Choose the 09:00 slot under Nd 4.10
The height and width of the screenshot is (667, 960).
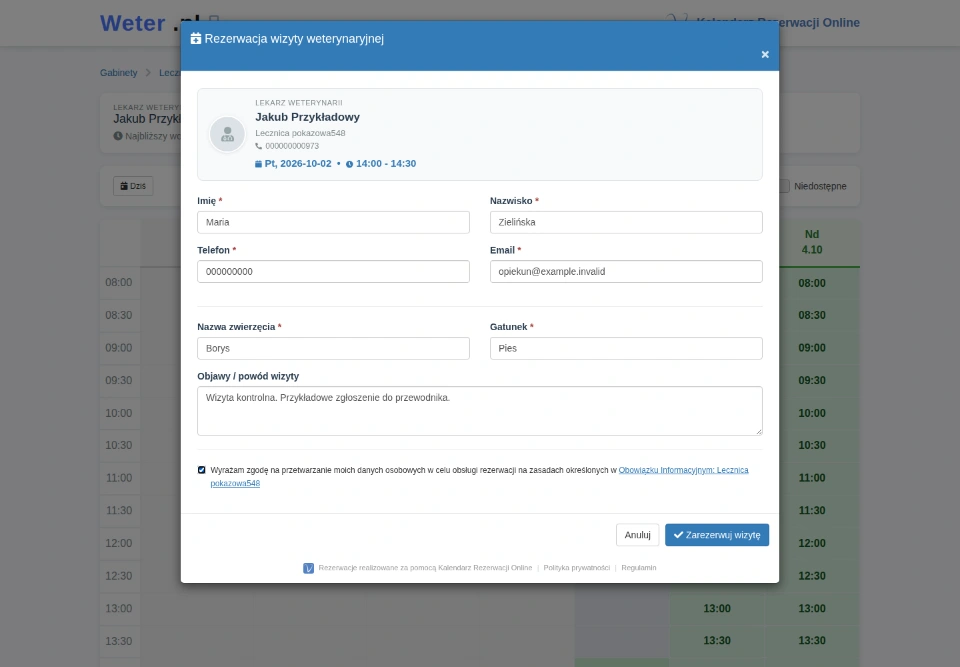812,348
